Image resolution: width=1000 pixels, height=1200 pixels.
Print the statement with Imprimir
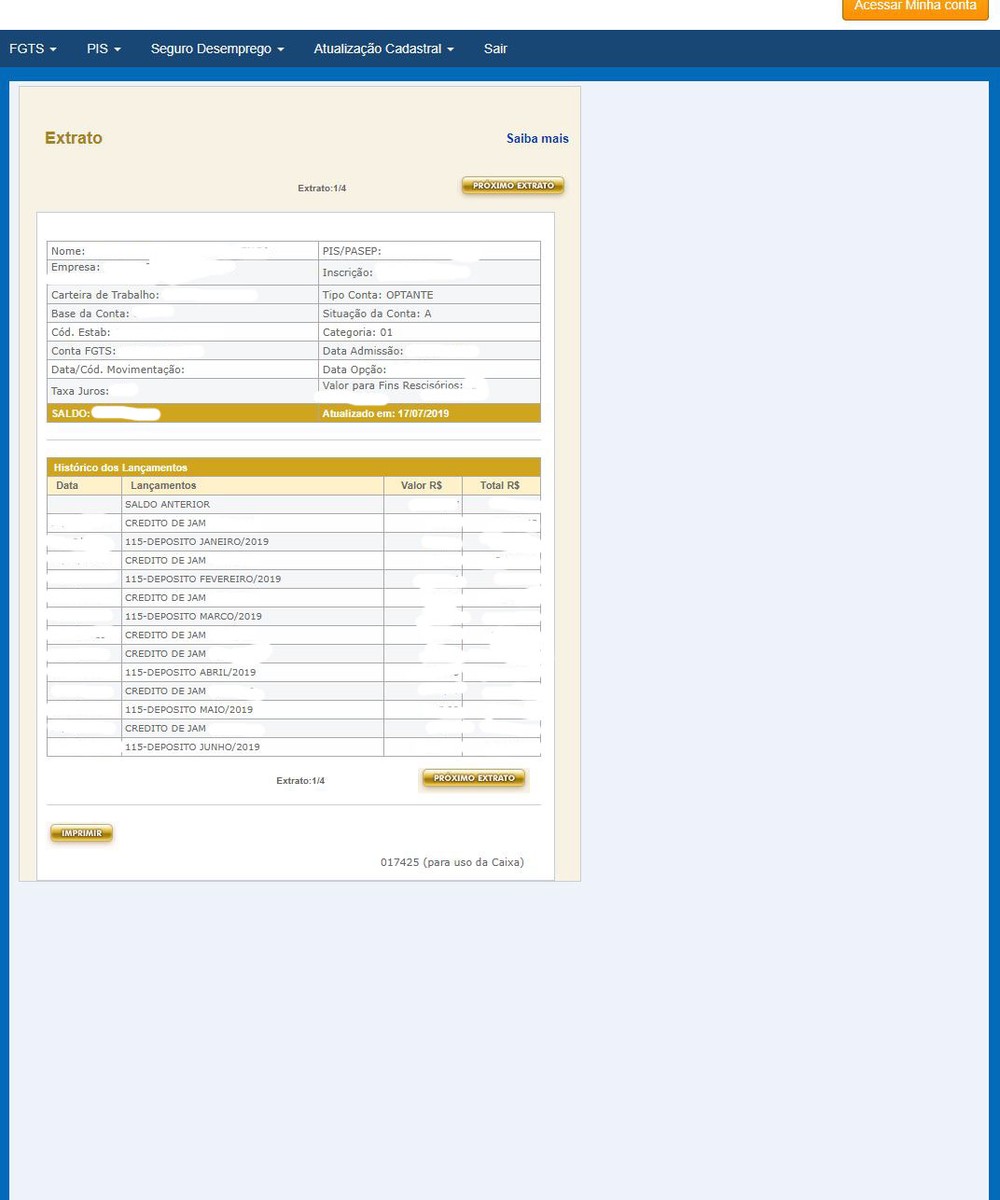pyautogui.click(x=82, y=833)
